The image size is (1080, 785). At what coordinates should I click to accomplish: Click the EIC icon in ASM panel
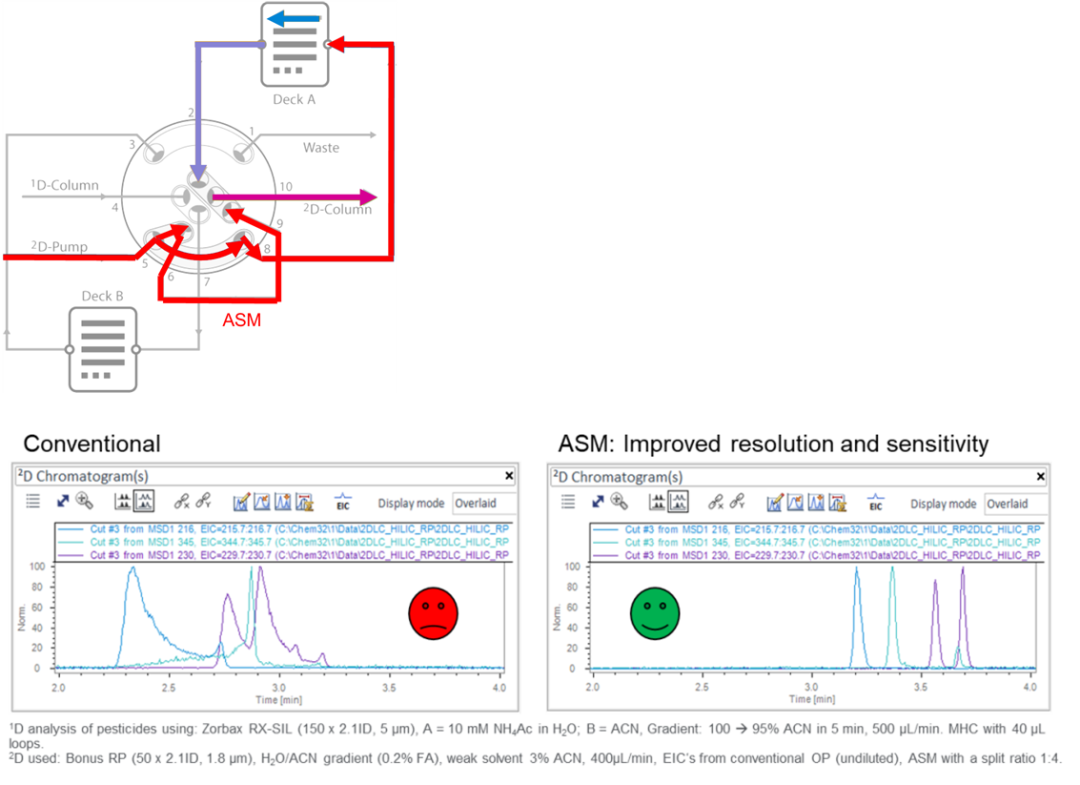click(x=875, y=503)
